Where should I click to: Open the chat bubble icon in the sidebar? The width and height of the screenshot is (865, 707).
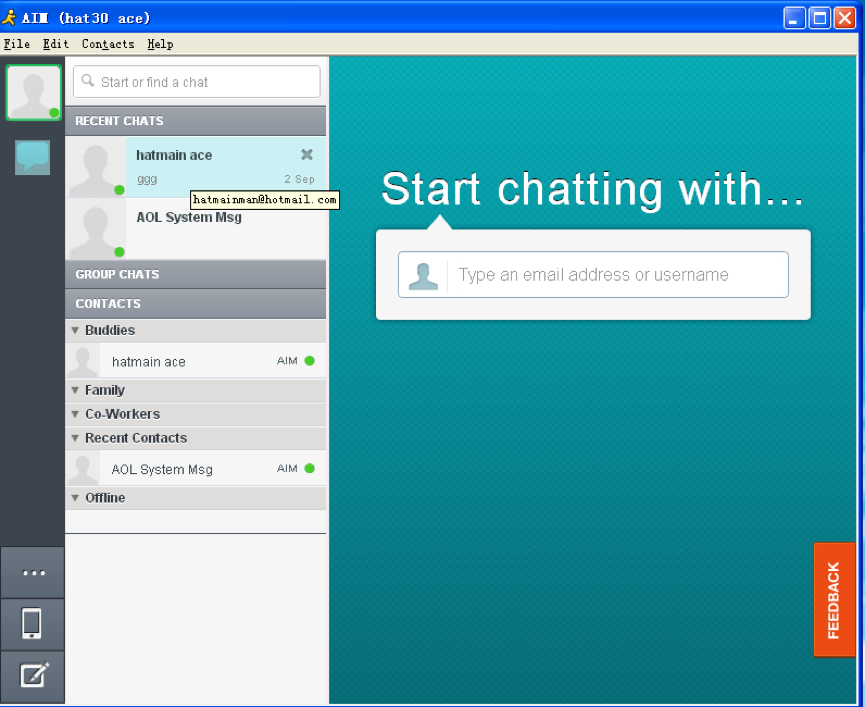coord(33,157)
